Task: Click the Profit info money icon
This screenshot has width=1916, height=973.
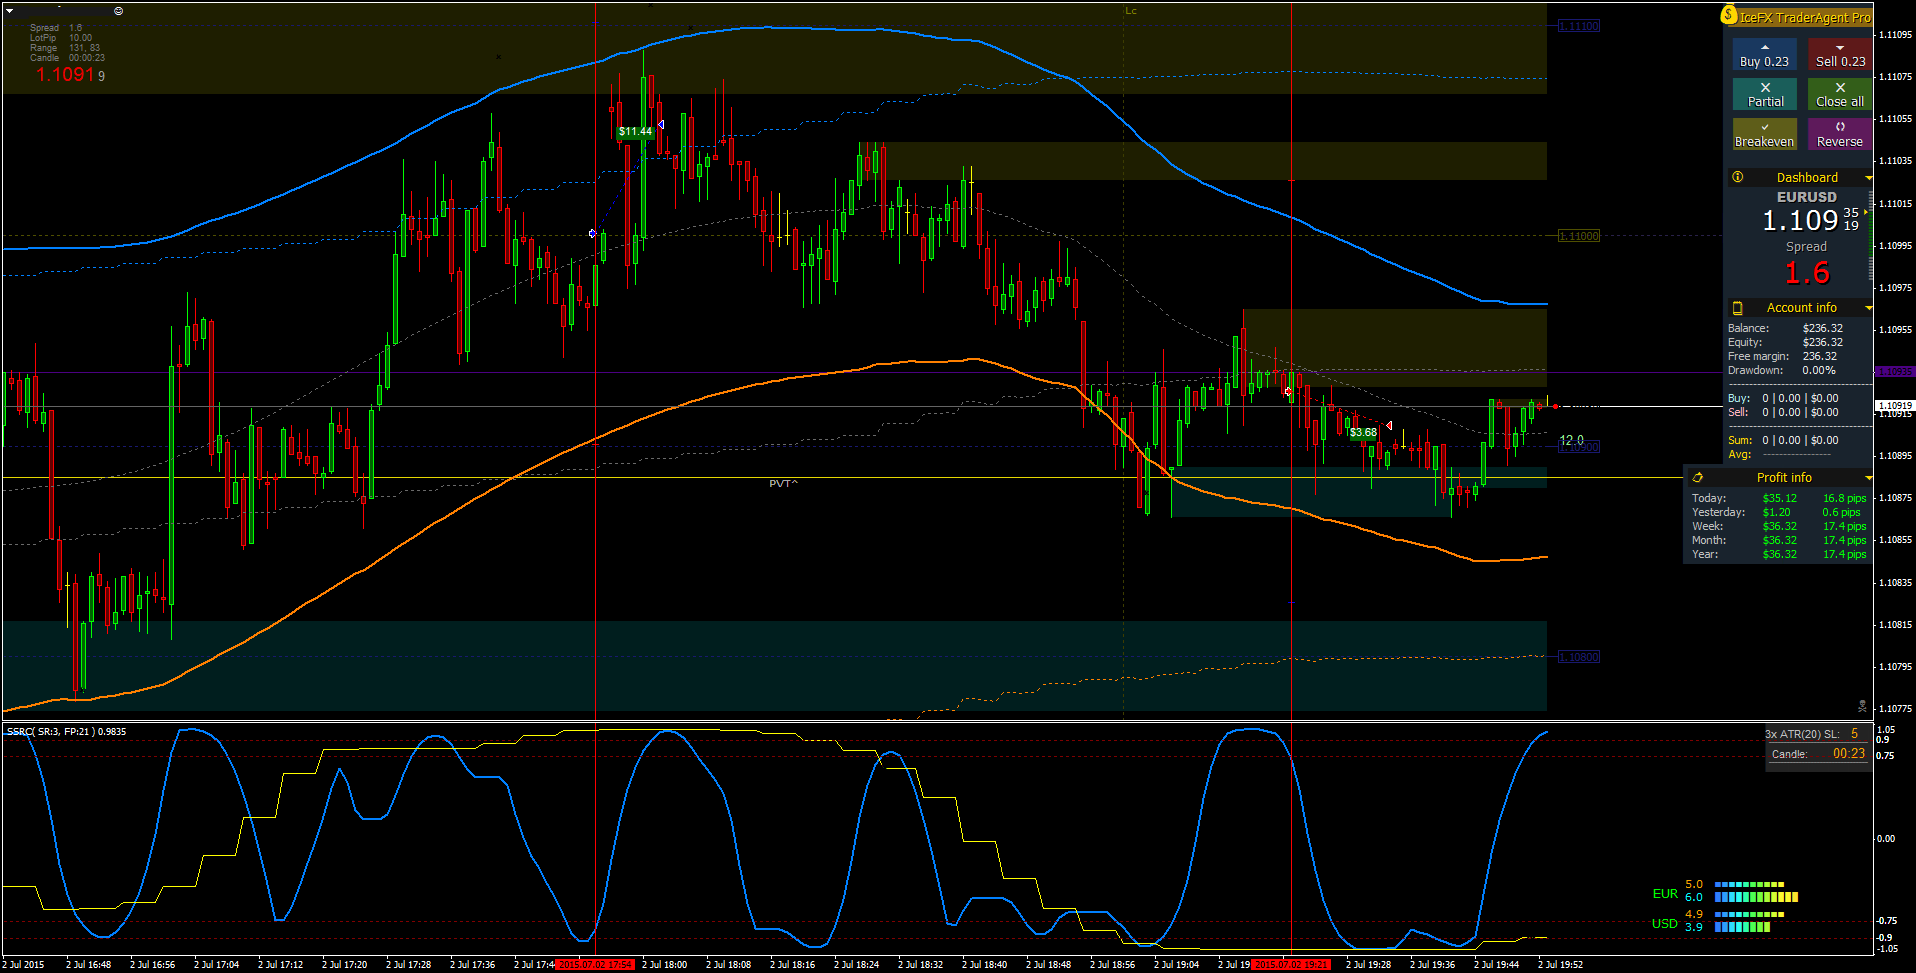Action: [1697, 478]
